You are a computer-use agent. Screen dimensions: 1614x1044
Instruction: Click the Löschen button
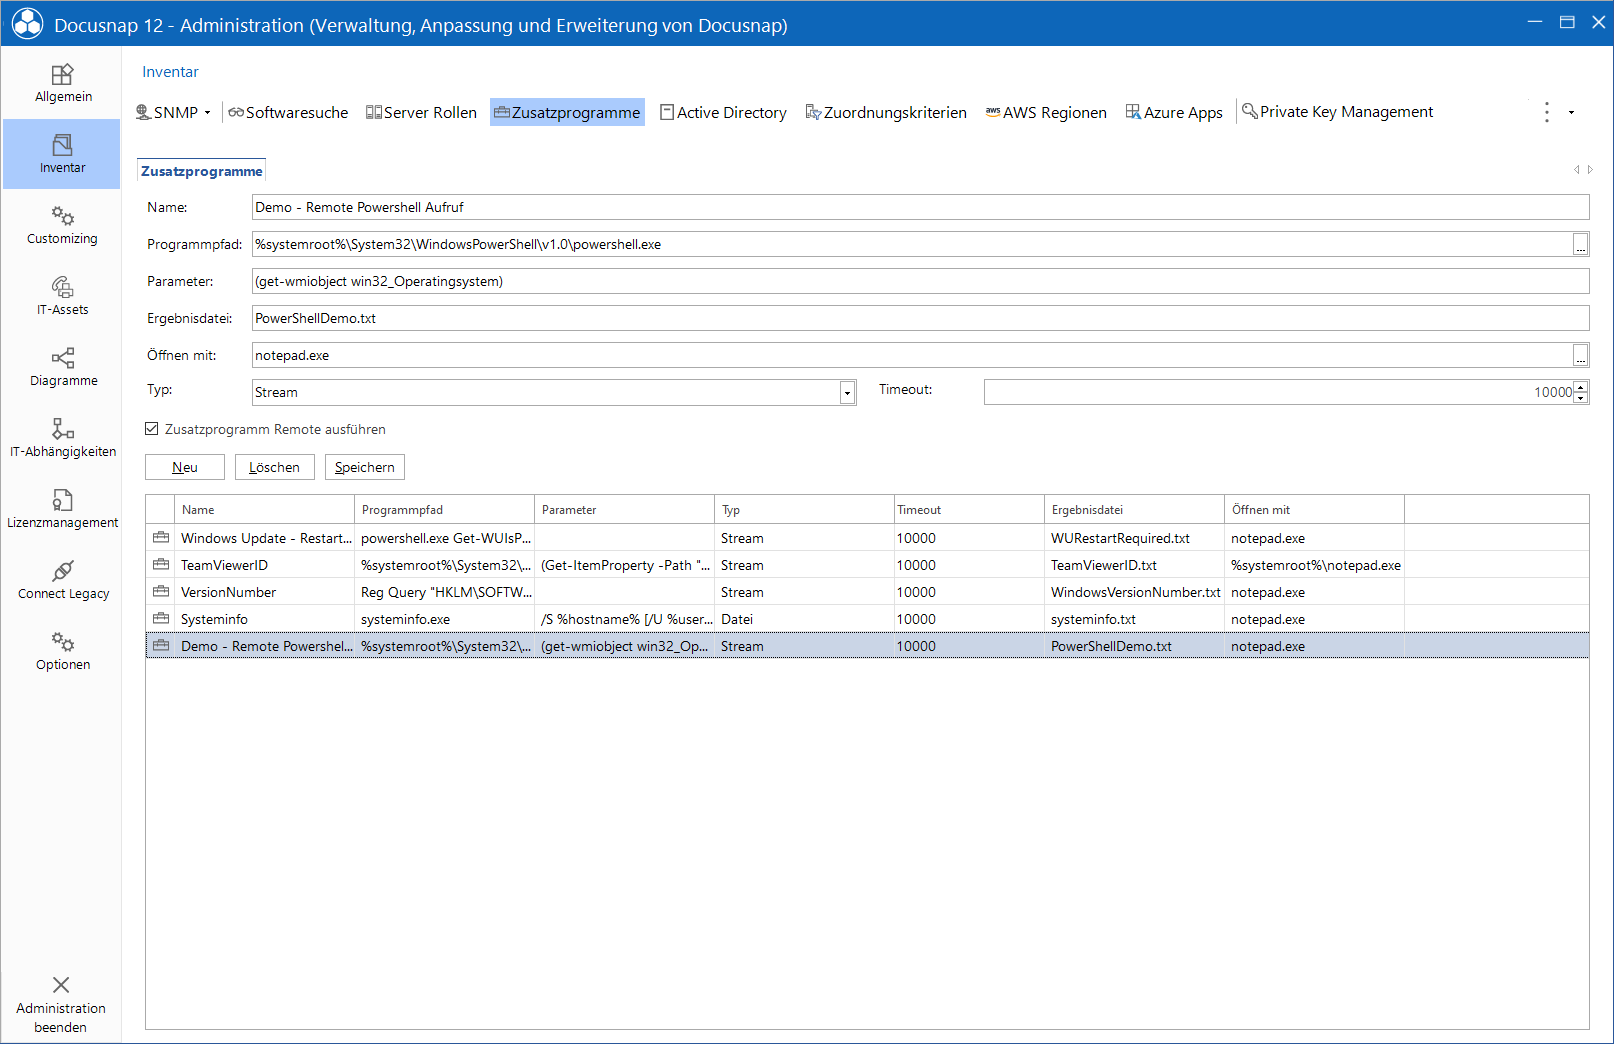coord(275,467)
